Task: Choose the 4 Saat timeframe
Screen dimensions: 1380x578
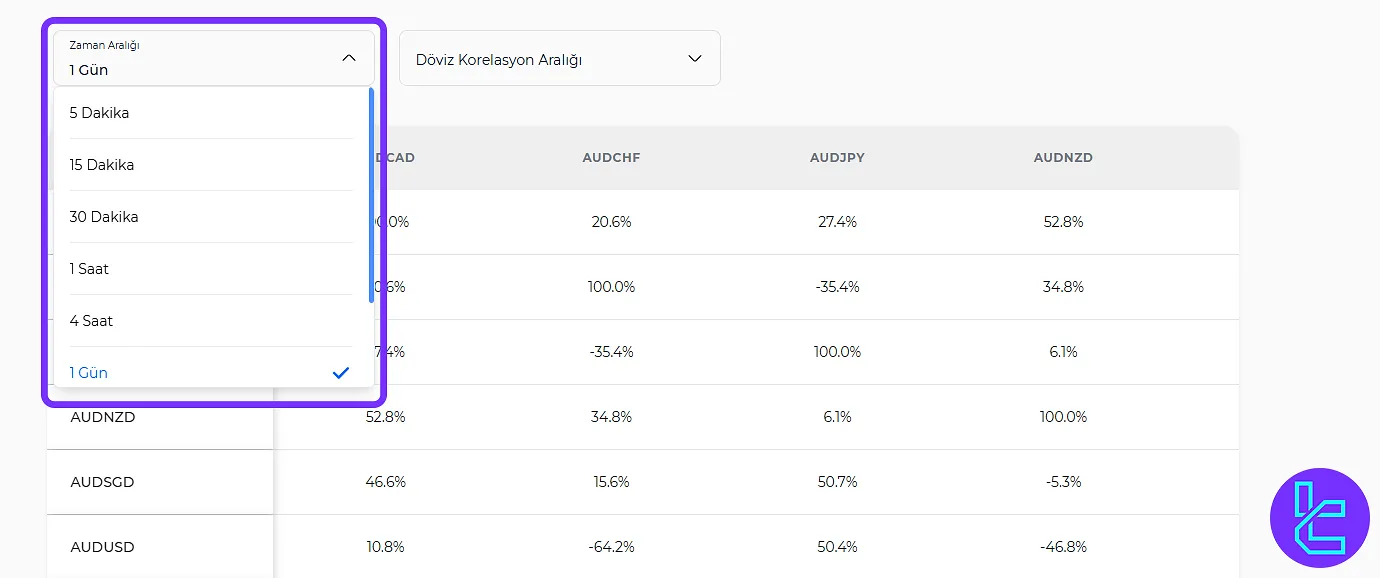Action: [x=91, y=321]
